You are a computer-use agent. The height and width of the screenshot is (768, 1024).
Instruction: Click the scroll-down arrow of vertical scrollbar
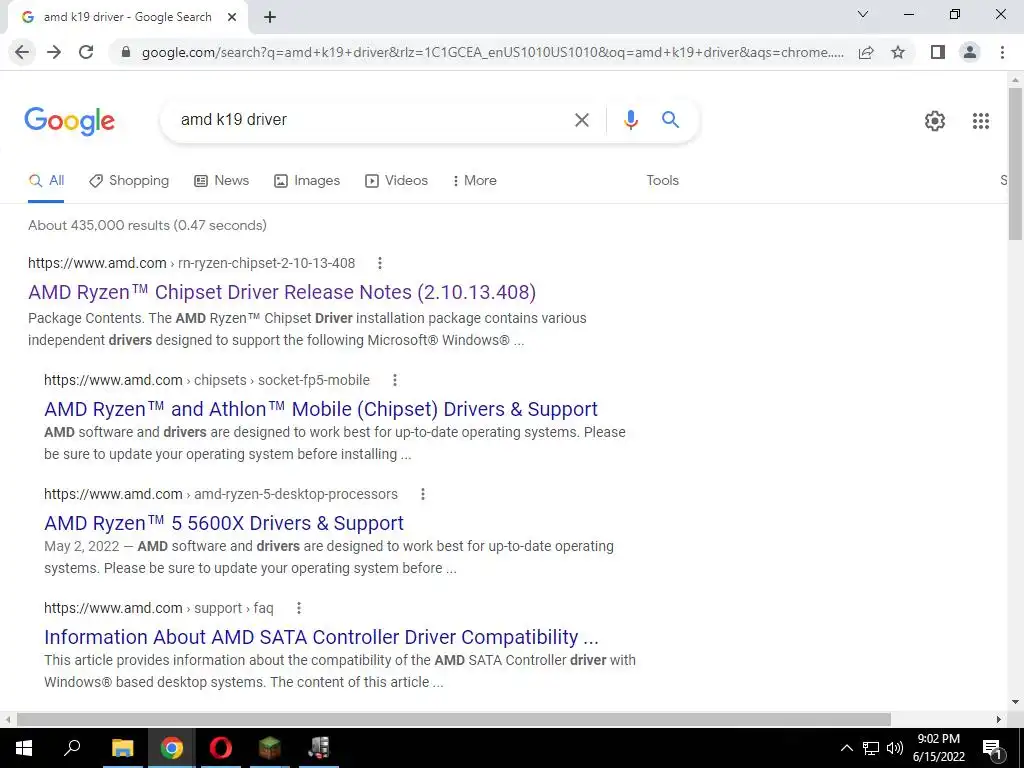[1015, 702]
